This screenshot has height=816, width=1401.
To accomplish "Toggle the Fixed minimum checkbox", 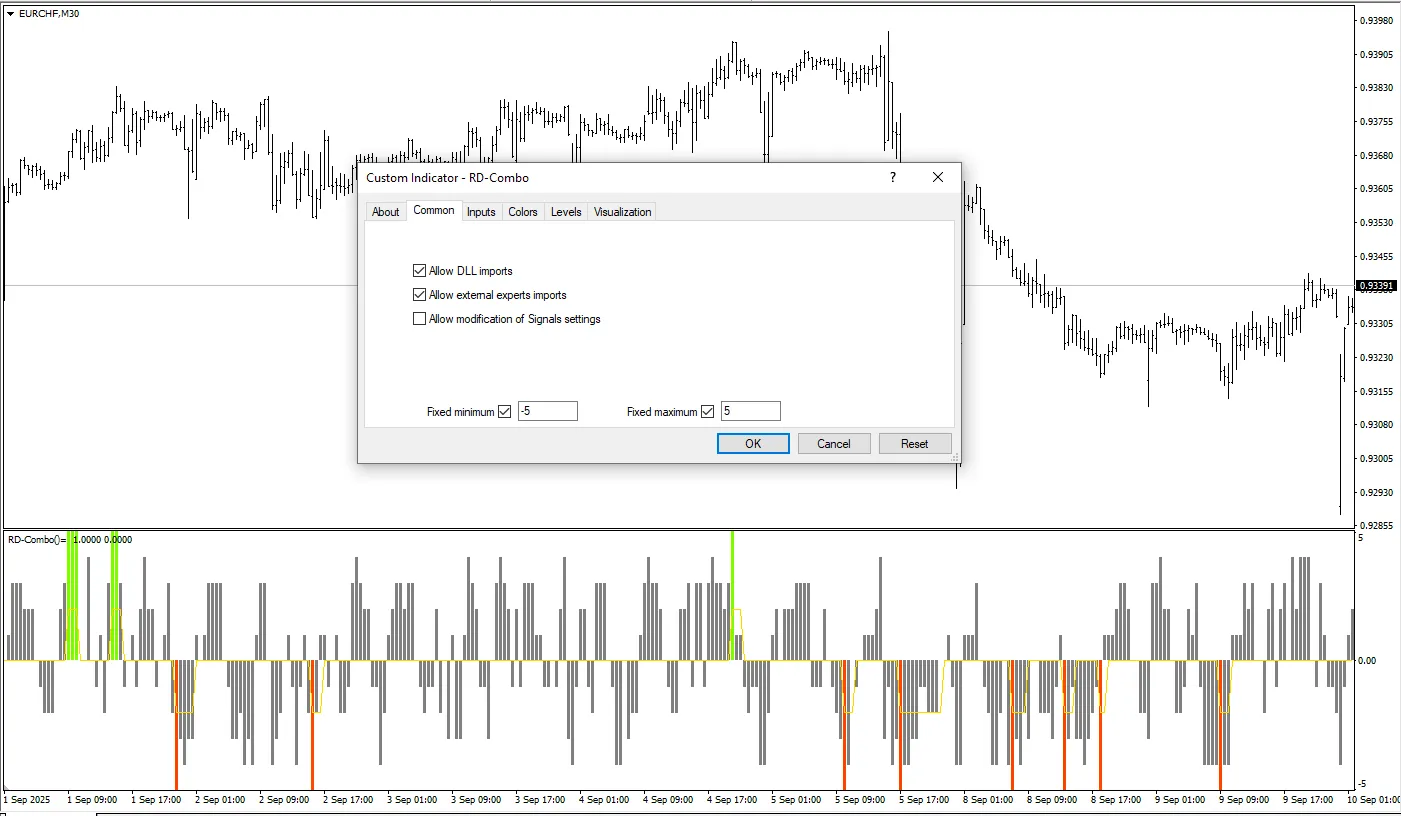I will click(x=504, y=411).
